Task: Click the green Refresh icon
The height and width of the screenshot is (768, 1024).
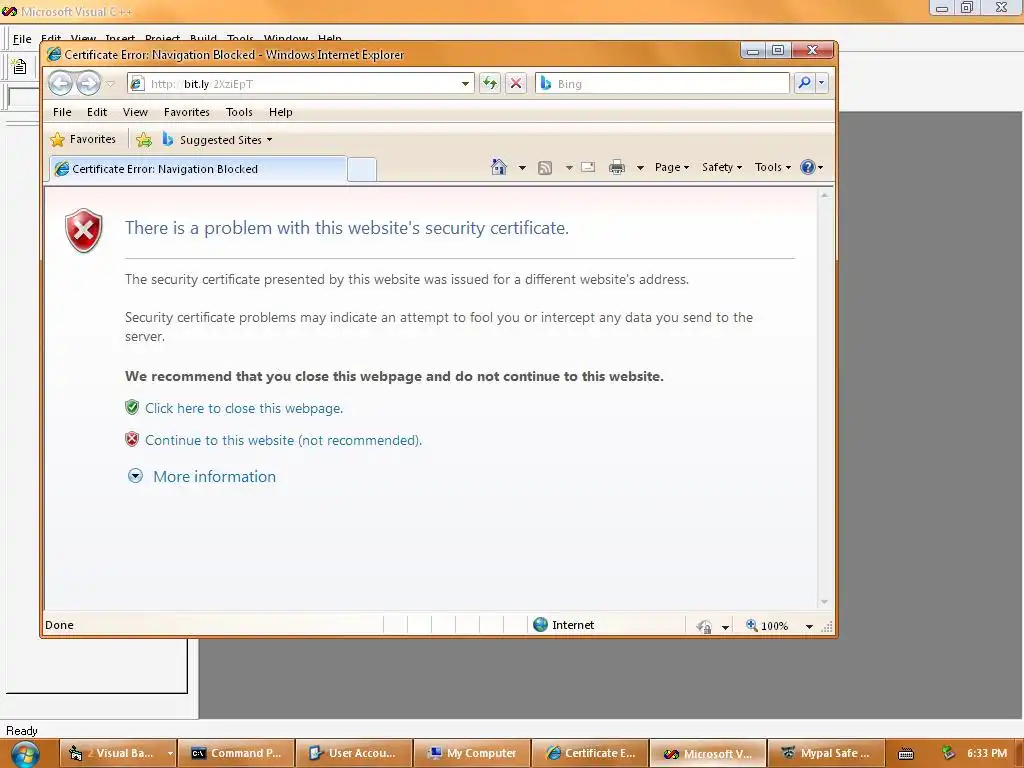Action: pos(489,83)
